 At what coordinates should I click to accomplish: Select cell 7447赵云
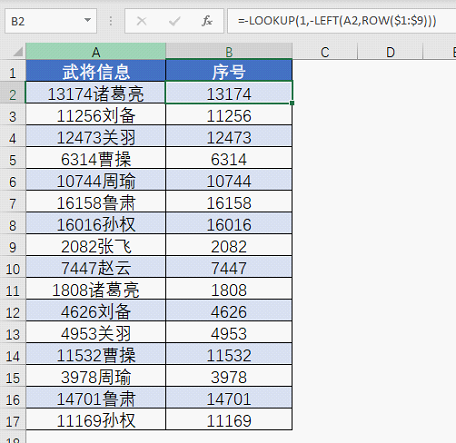tap(96, 267)
